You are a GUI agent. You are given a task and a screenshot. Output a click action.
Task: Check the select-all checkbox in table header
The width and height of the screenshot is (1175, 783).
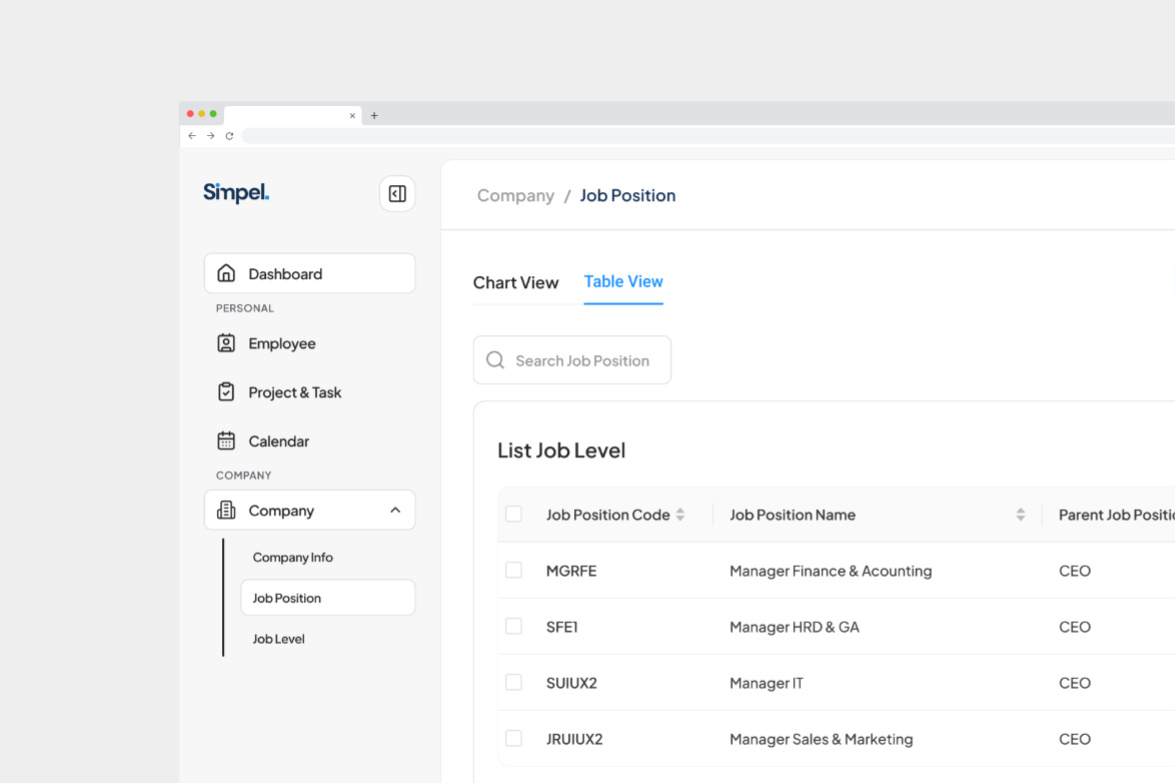click(x=514, y=513)
